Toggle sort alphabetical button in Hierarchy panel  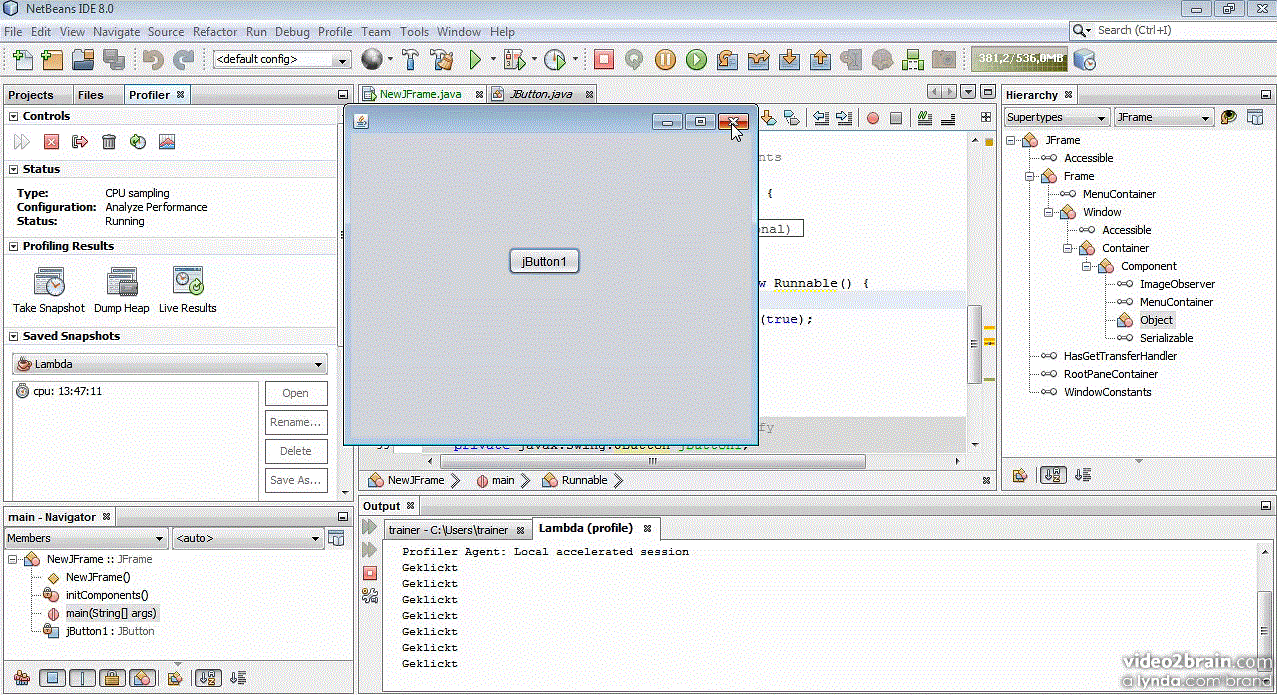click(x=1053, y=475)
